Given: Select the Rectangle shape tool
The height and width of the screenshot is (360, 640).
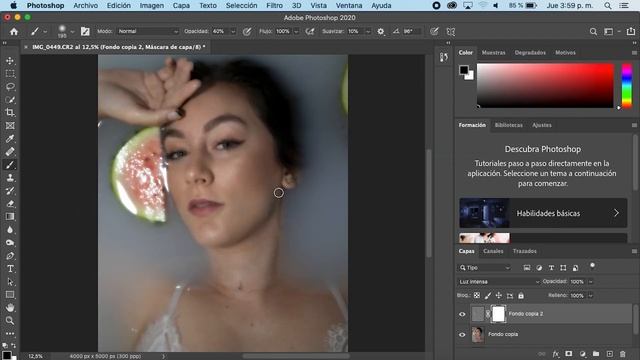Looking at the screenshot, I should pos(10,295).
